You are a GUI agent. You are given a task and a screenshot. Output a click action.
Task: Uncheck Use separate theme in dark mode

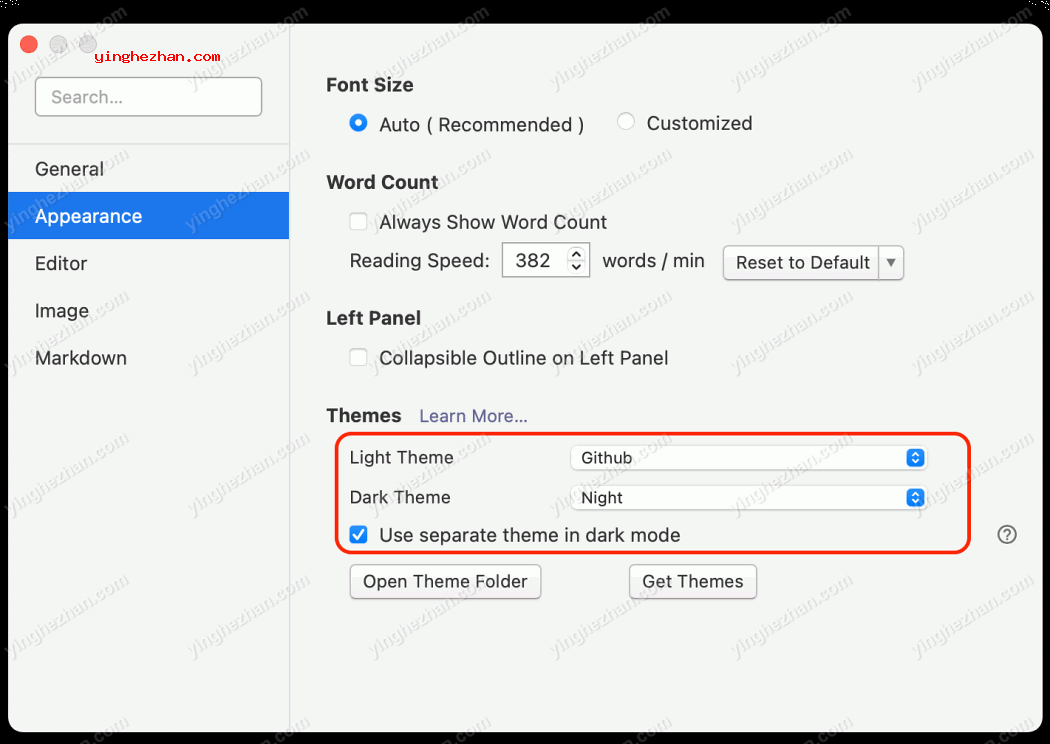point(358,535)
